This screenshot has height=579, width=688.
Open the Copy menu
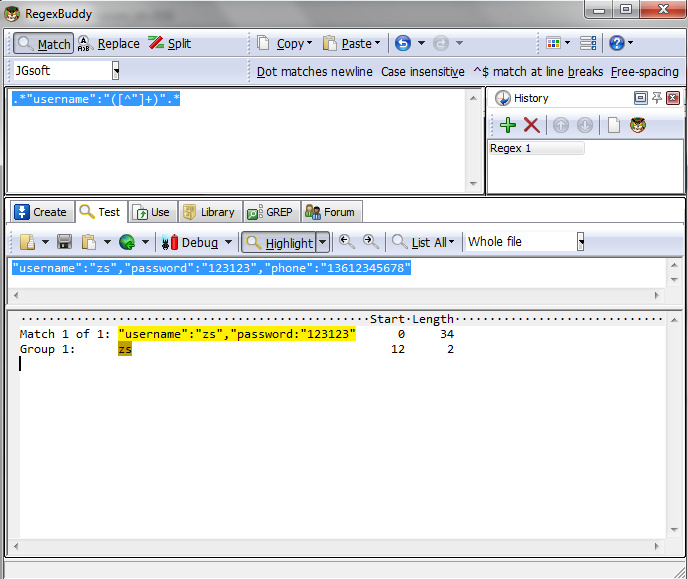[285, 43]
